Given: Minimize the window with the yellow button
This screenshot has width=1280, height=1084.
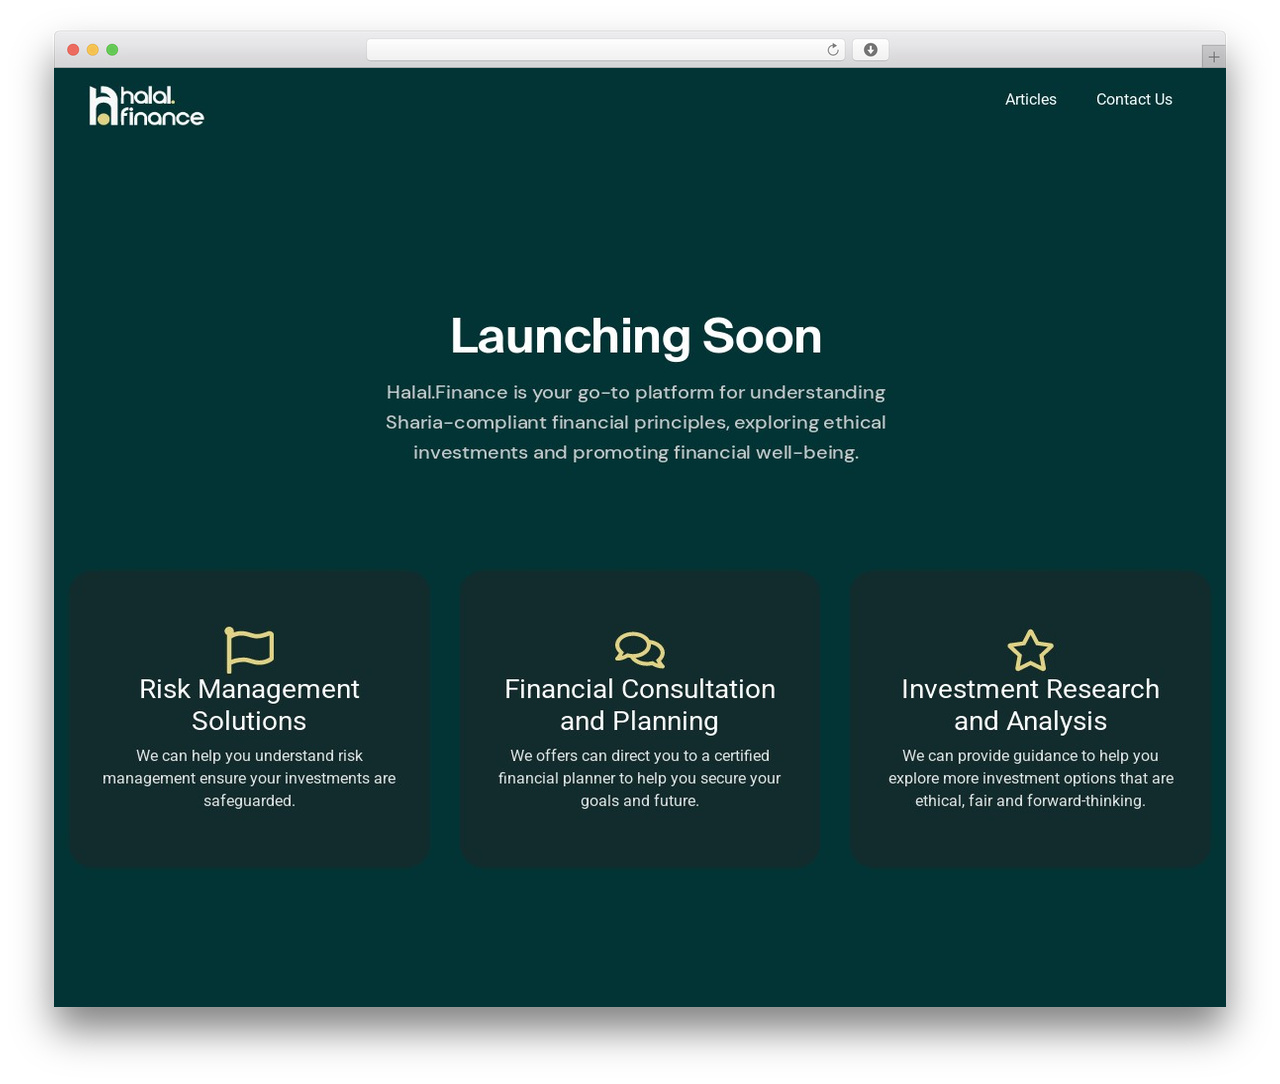Looking at the screenshot, I should coord(93,50).
